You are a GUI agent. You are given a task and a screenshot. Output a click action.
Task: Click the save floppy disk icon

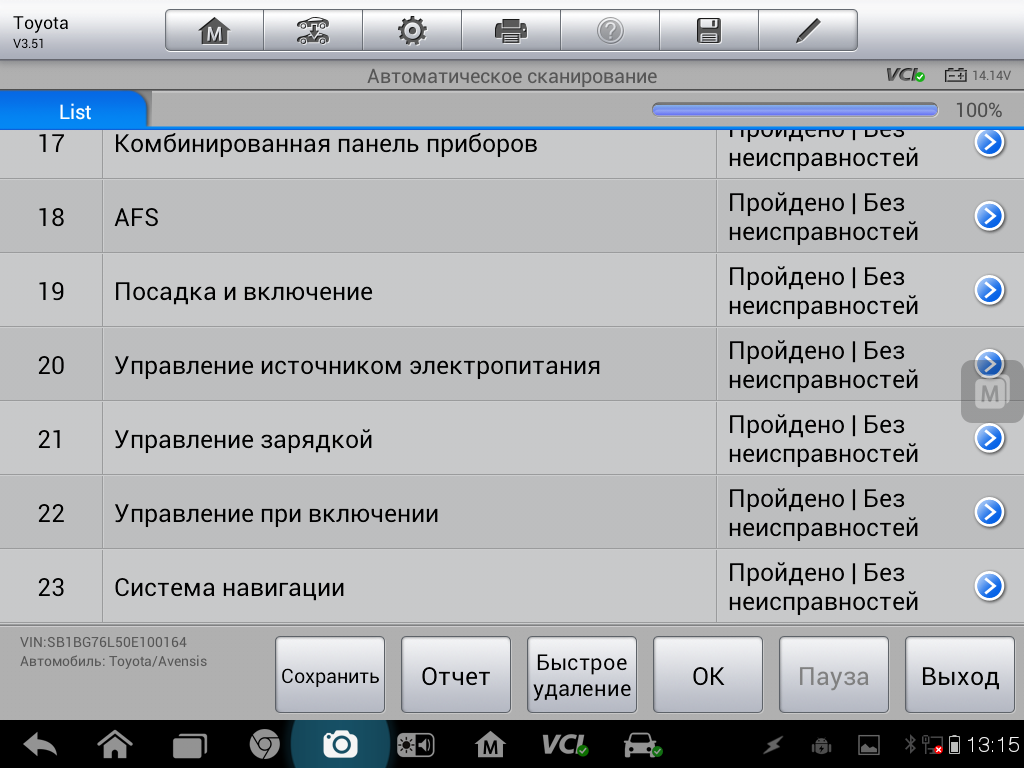point(708,31)
